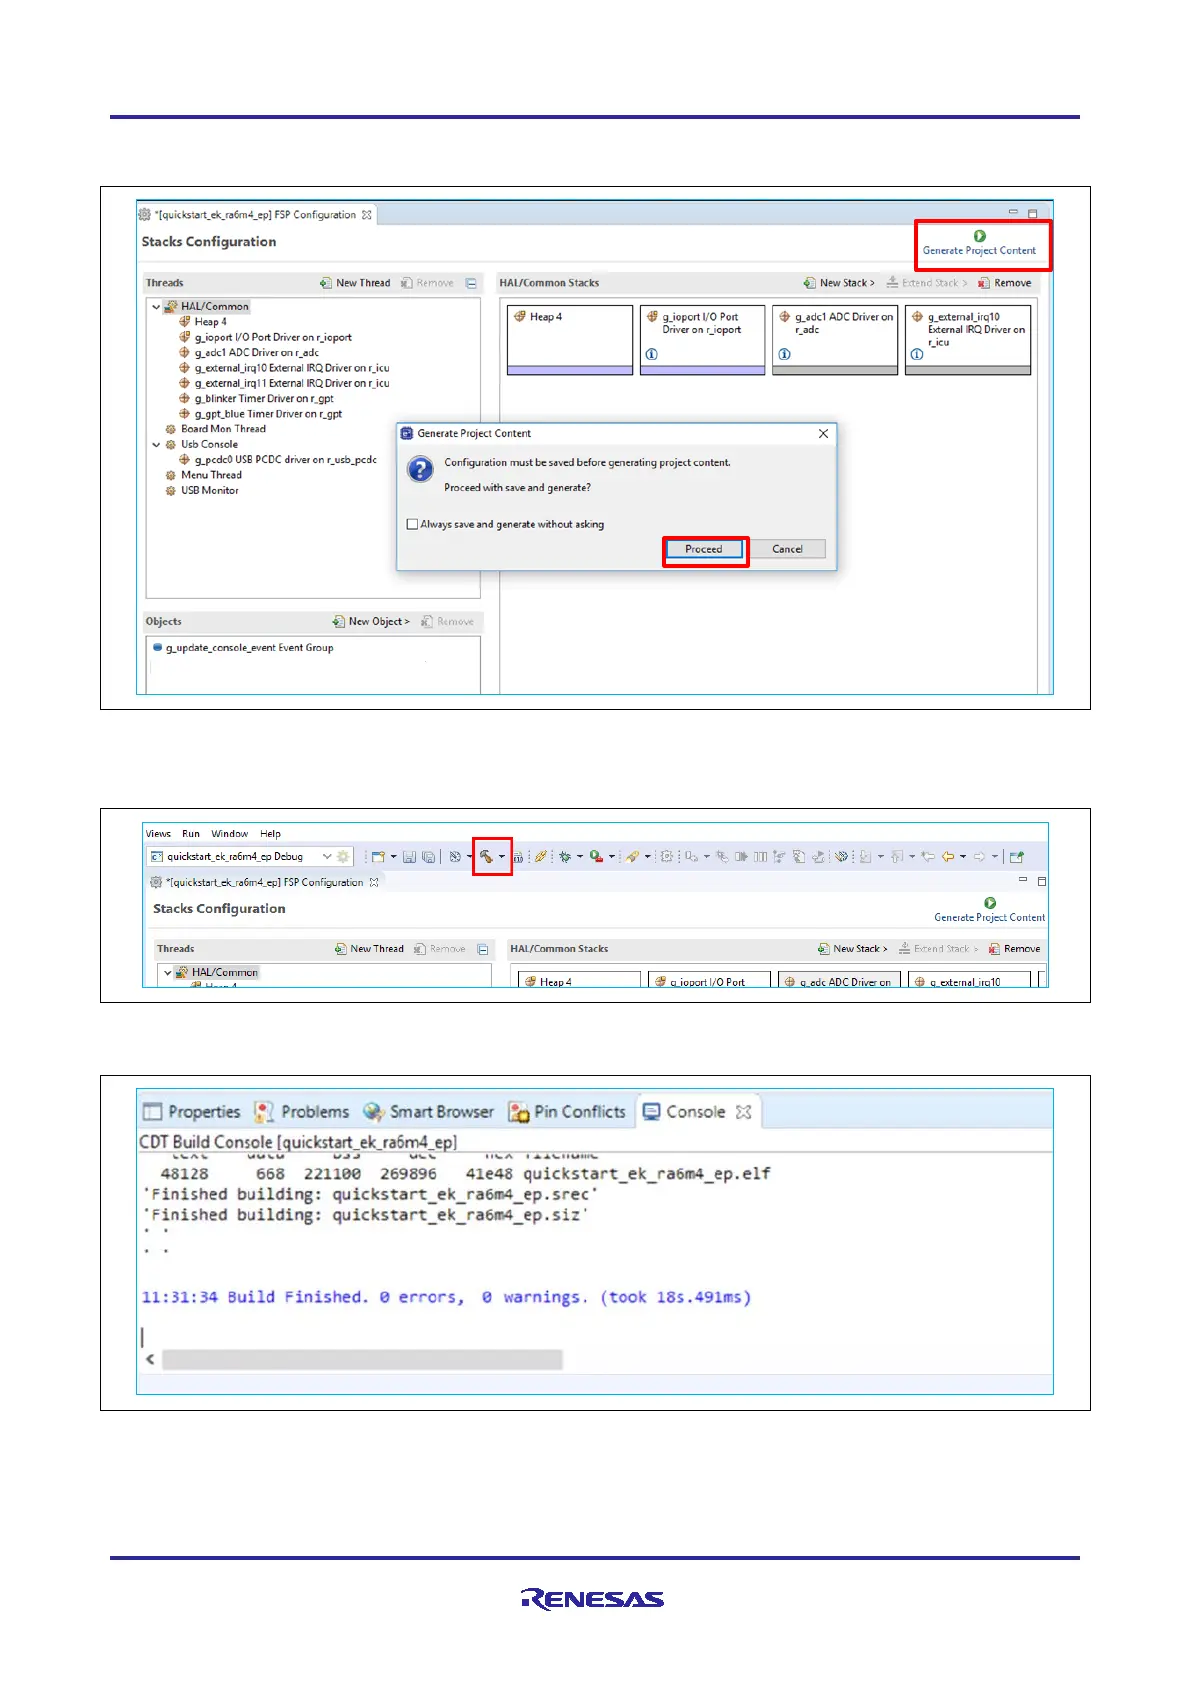Click the left scroll arrow in the Console
The image size is (1191, 1684).
point(150,1360)
